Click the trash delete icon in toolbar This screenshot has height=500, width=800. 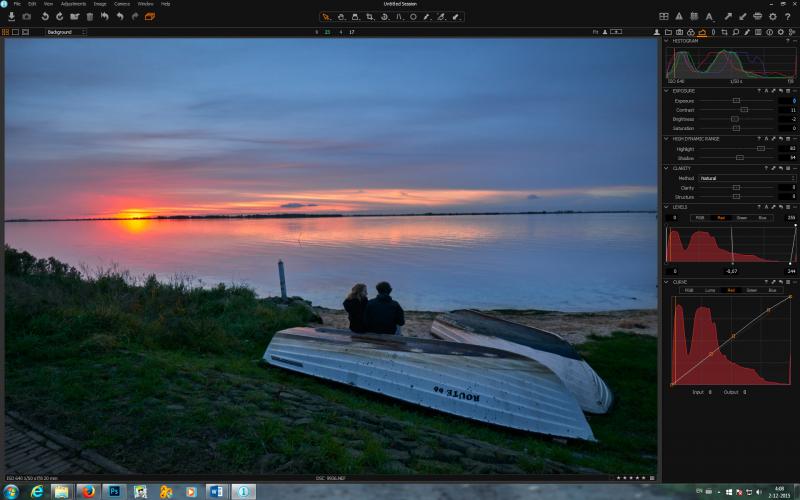pyautogui.click(x=90, y=17)
